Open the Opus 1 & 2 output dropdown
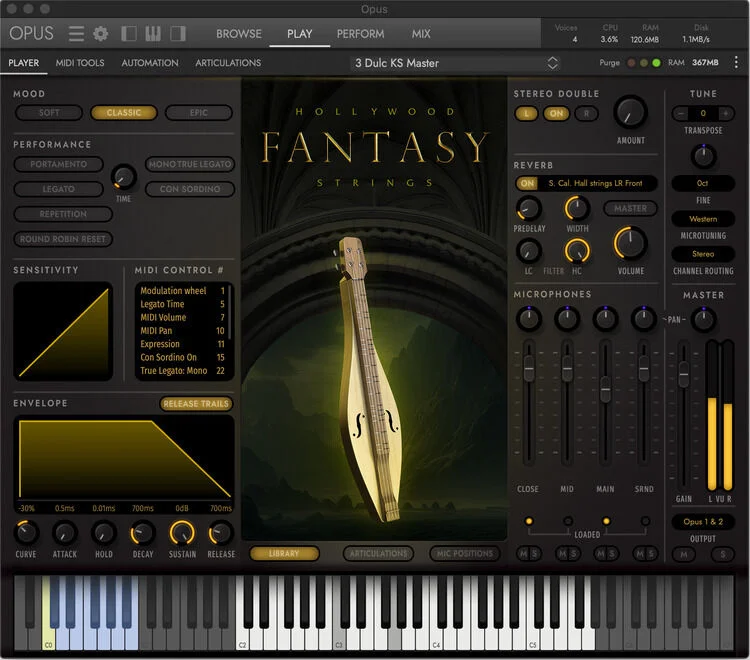Image resolution: width=750 pixels, height=660 pixels. [x=703, y=522]
